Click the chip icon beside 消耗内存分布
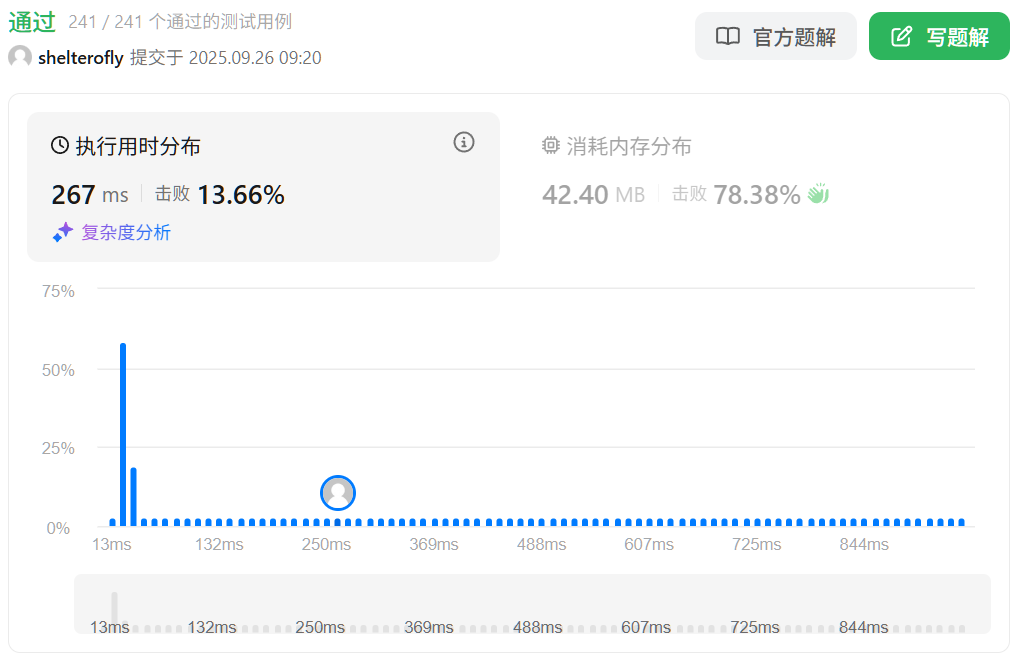The image size is (1017, 660). [x=551, y=145]
